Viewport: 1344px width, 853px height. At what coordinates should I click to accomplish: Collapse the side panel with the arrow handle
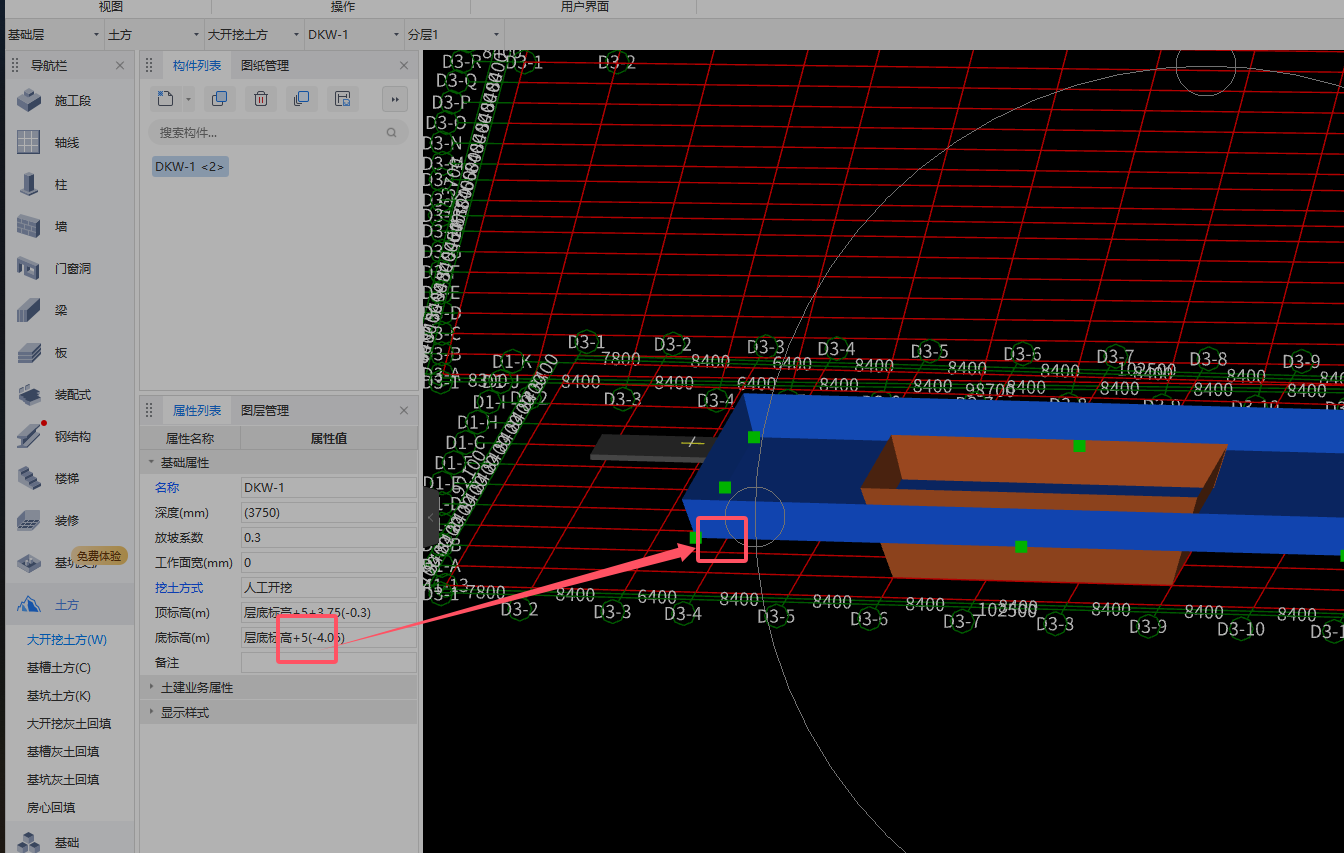(430, 517)
